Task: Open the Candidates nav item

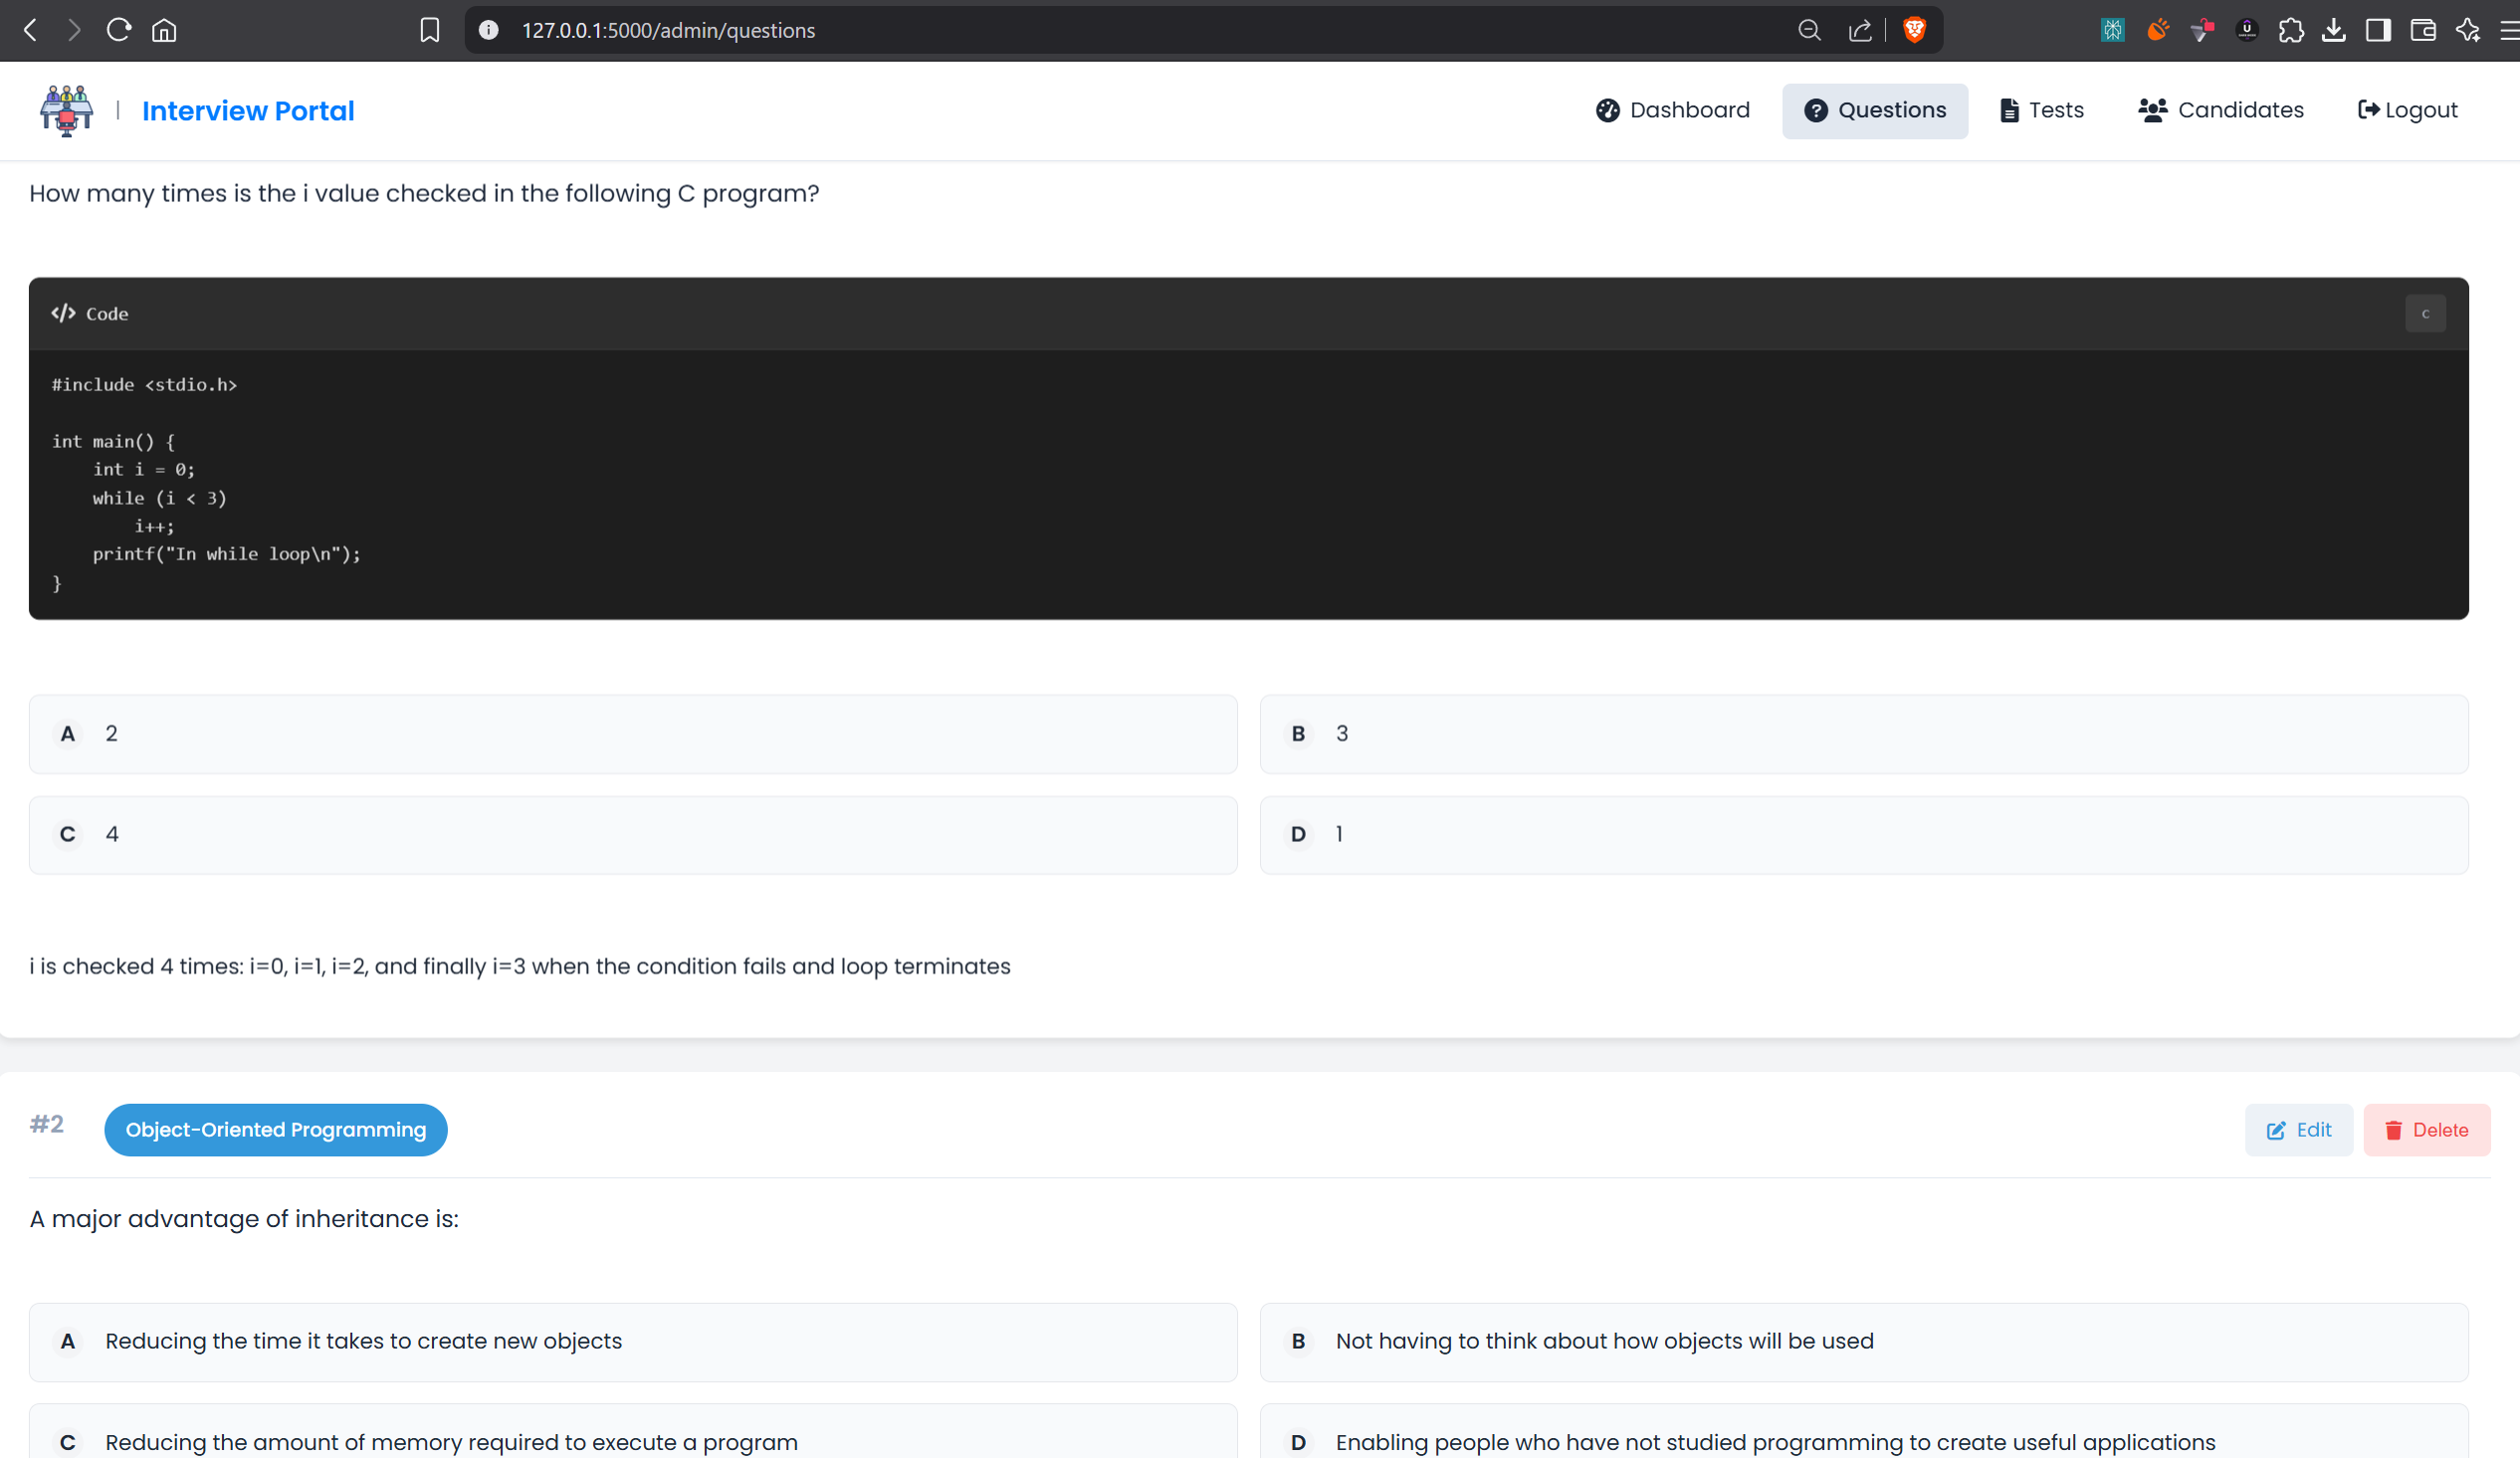Action: point(2221,110)
